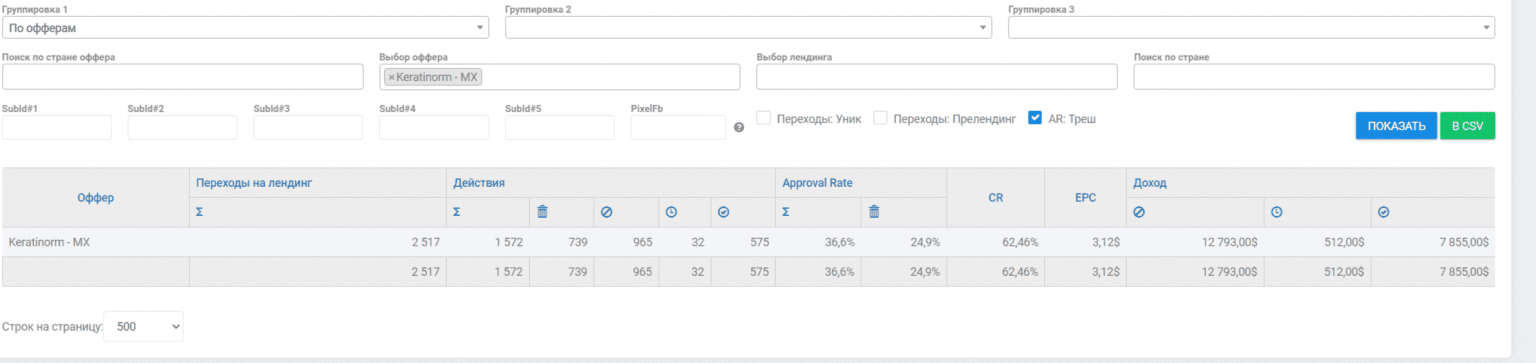Open the Группировка 2 dropdown

748,28
